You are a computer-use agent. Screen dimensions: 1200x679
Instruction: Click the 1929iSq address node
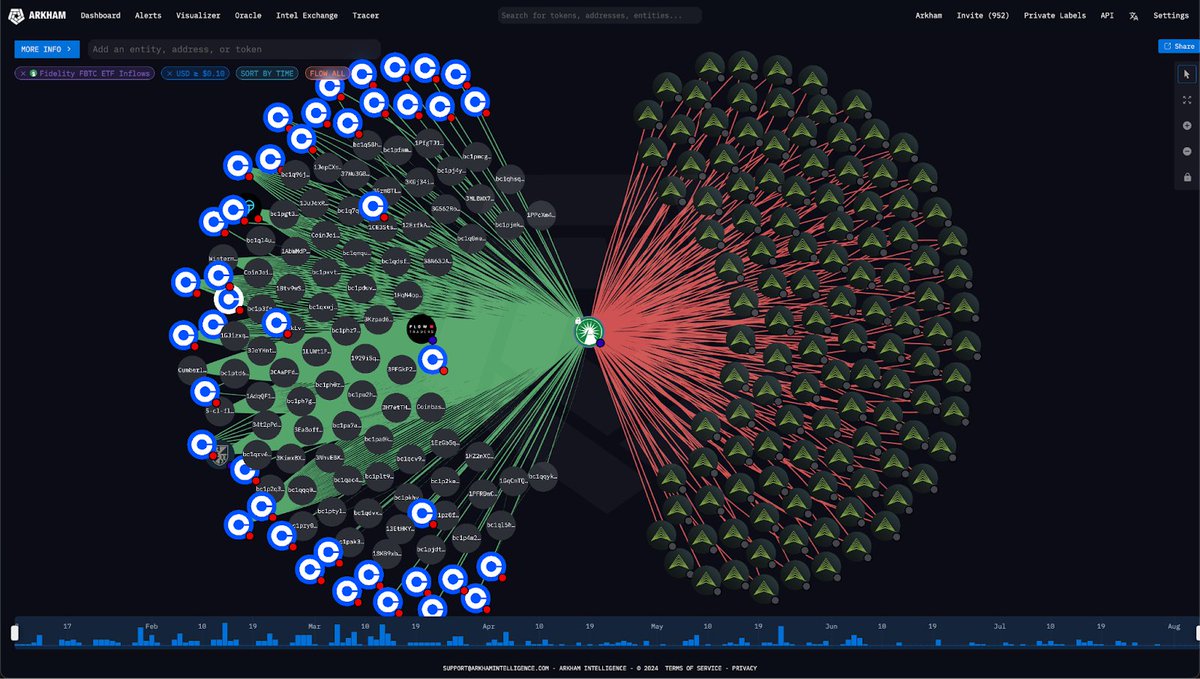click(x=365, y=357)
